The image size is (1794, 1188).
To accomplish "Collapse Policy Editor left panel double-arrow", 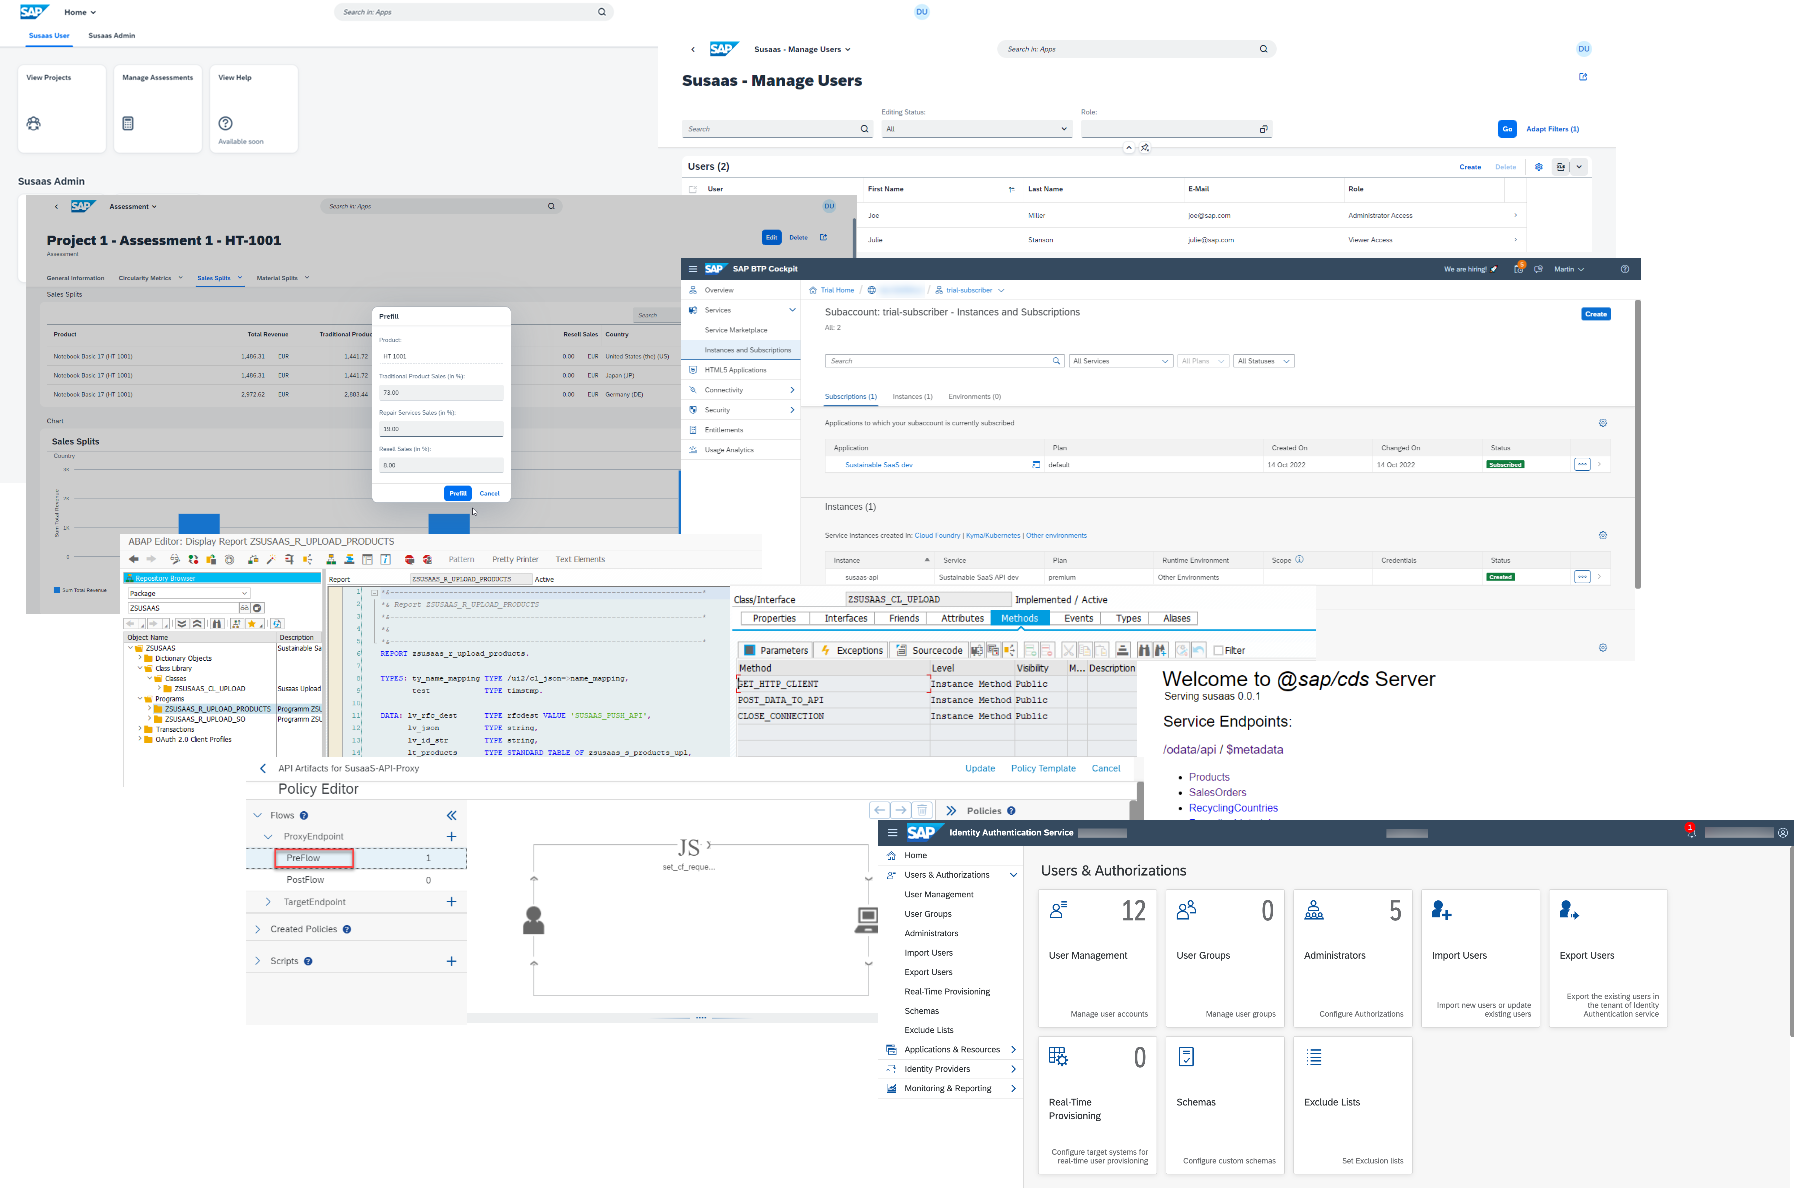I will [x=451, y=815].
